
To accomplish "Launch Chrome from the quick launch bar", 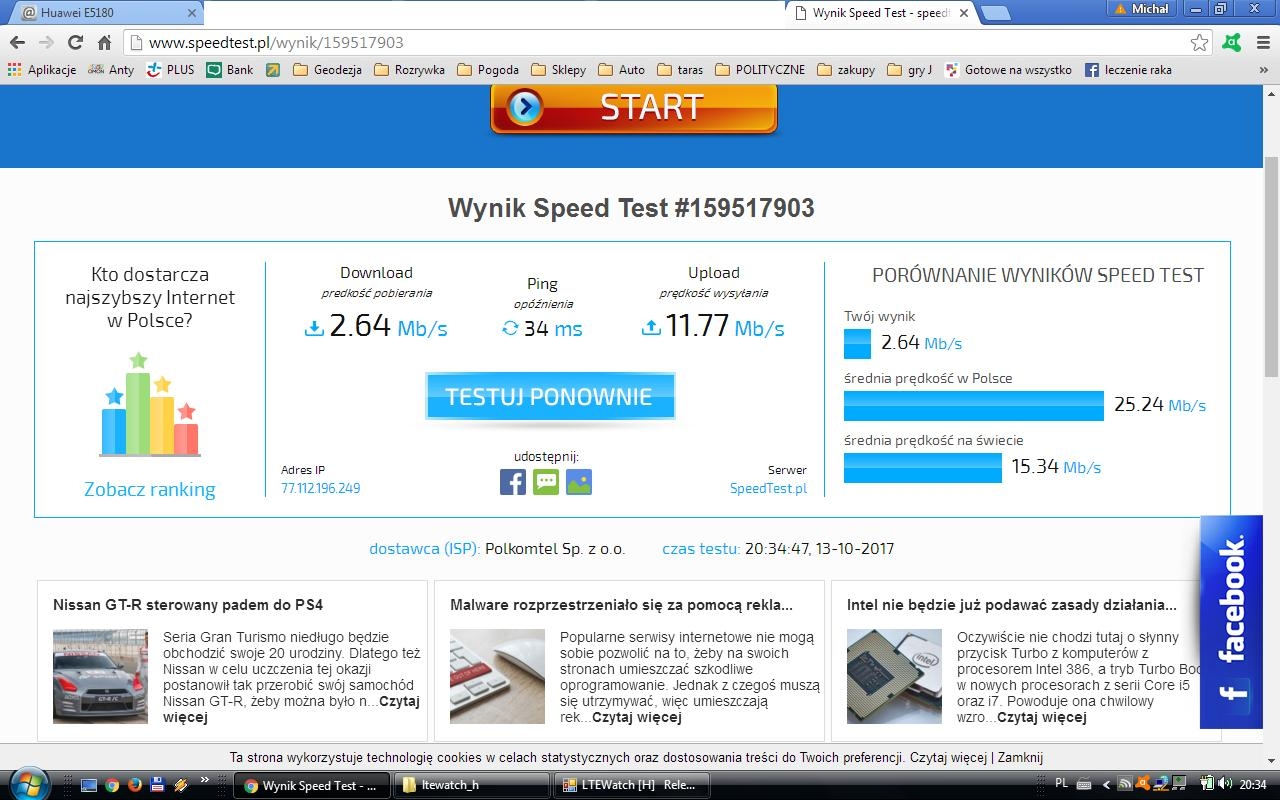I will 112,785.
